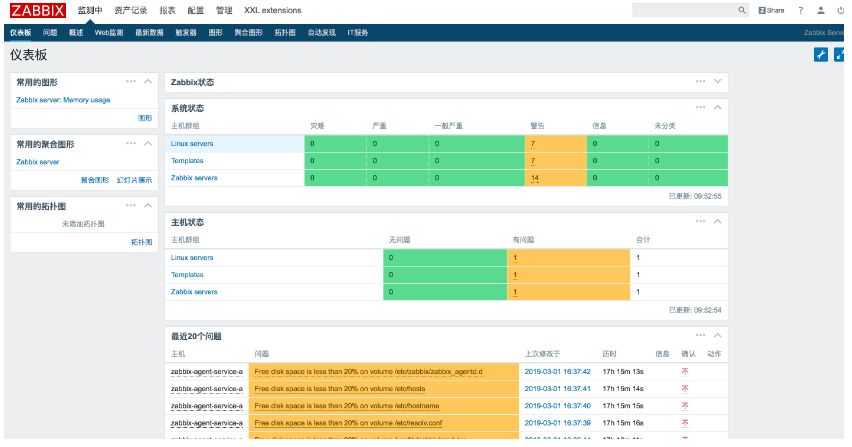852x447 pixels.
Task: Click the fullscreen expand icon
Action: (x=840, y=54)
